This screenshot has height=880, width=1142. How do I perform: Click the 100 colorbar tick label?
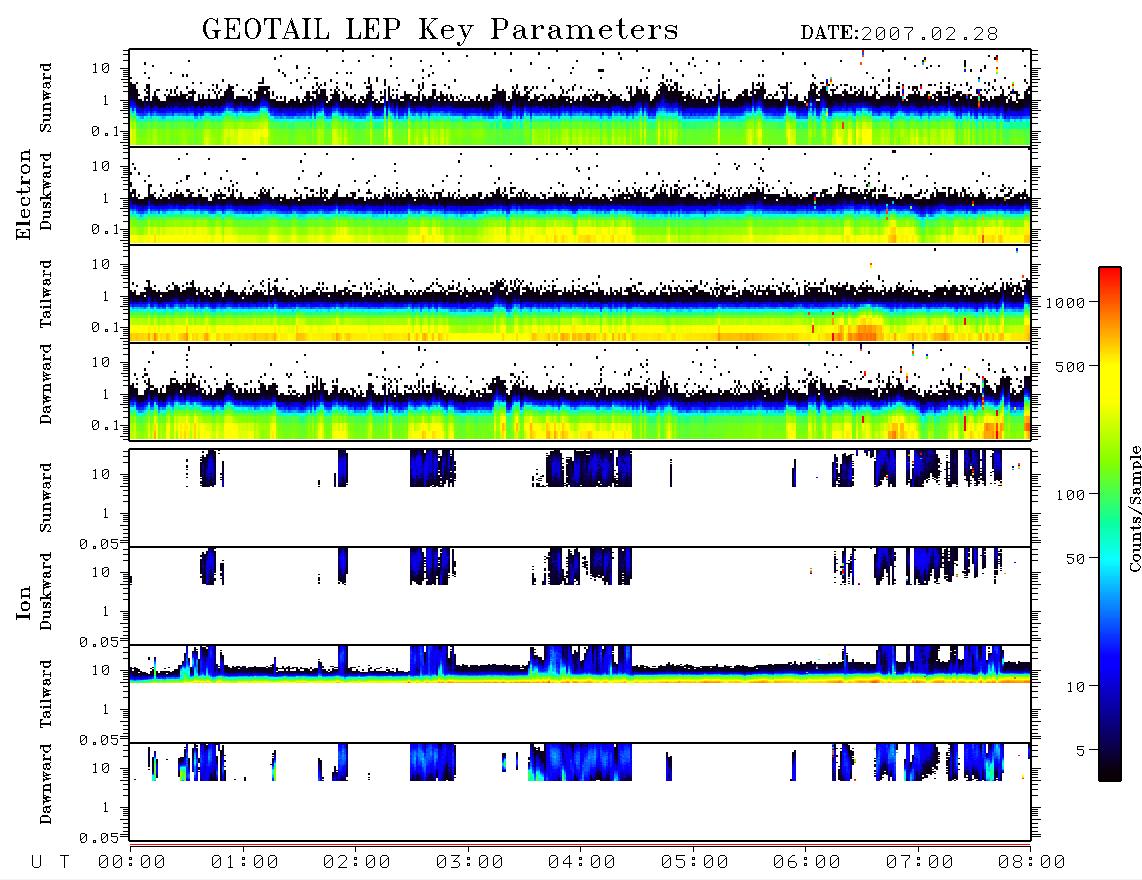click(x=1071, y=495)
